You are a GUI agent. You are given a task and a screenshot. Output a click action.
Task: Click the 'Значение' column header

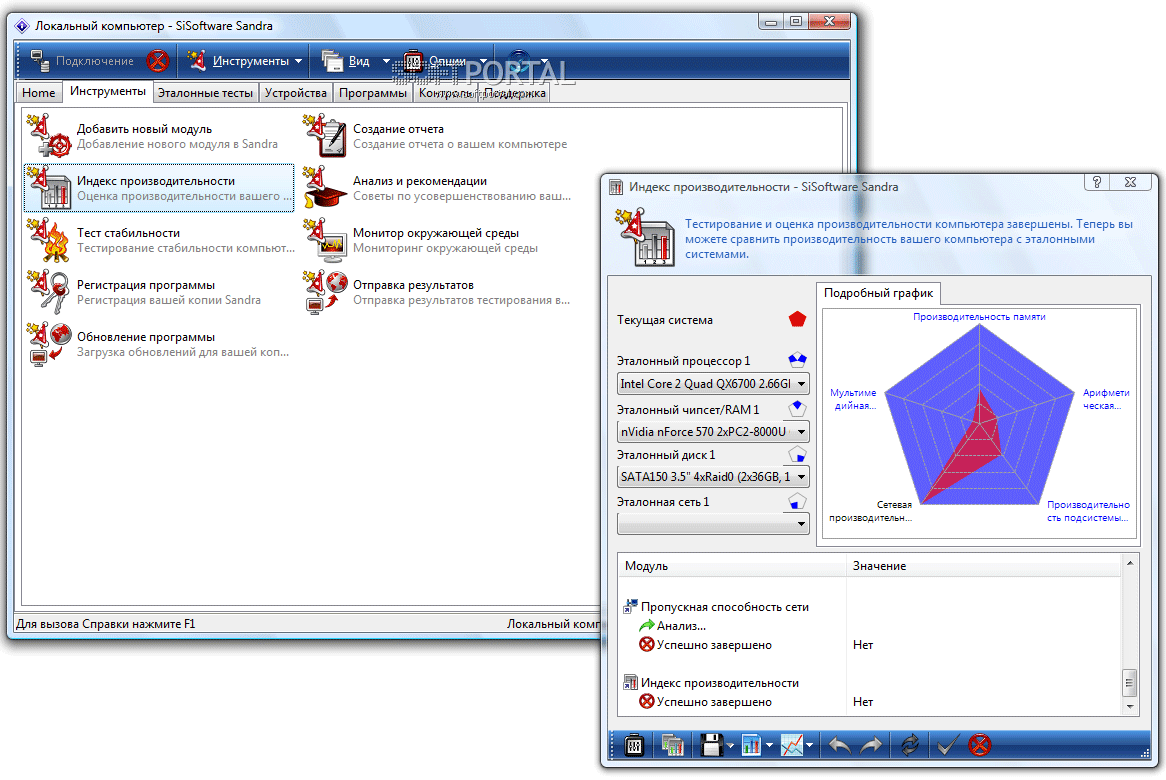point(983,566)
